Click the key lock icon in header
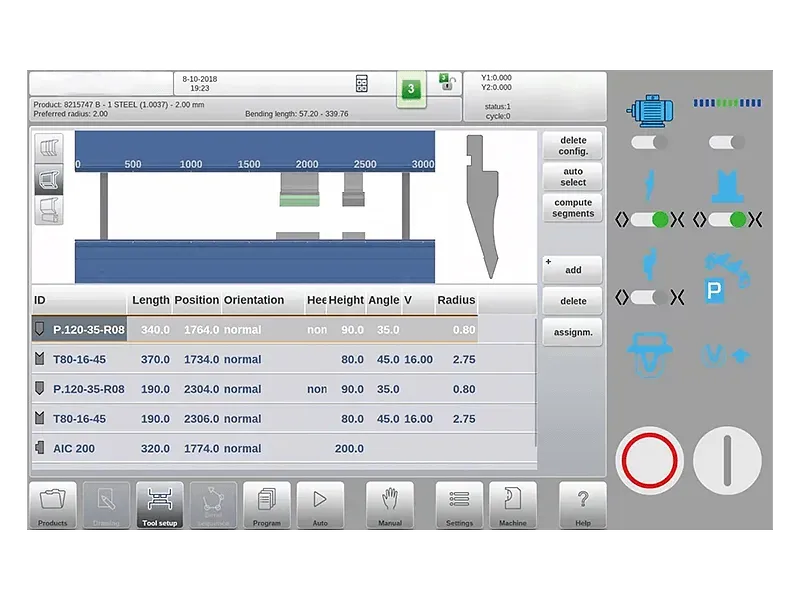This screenshot has width=800, height=600. [446, 83]
